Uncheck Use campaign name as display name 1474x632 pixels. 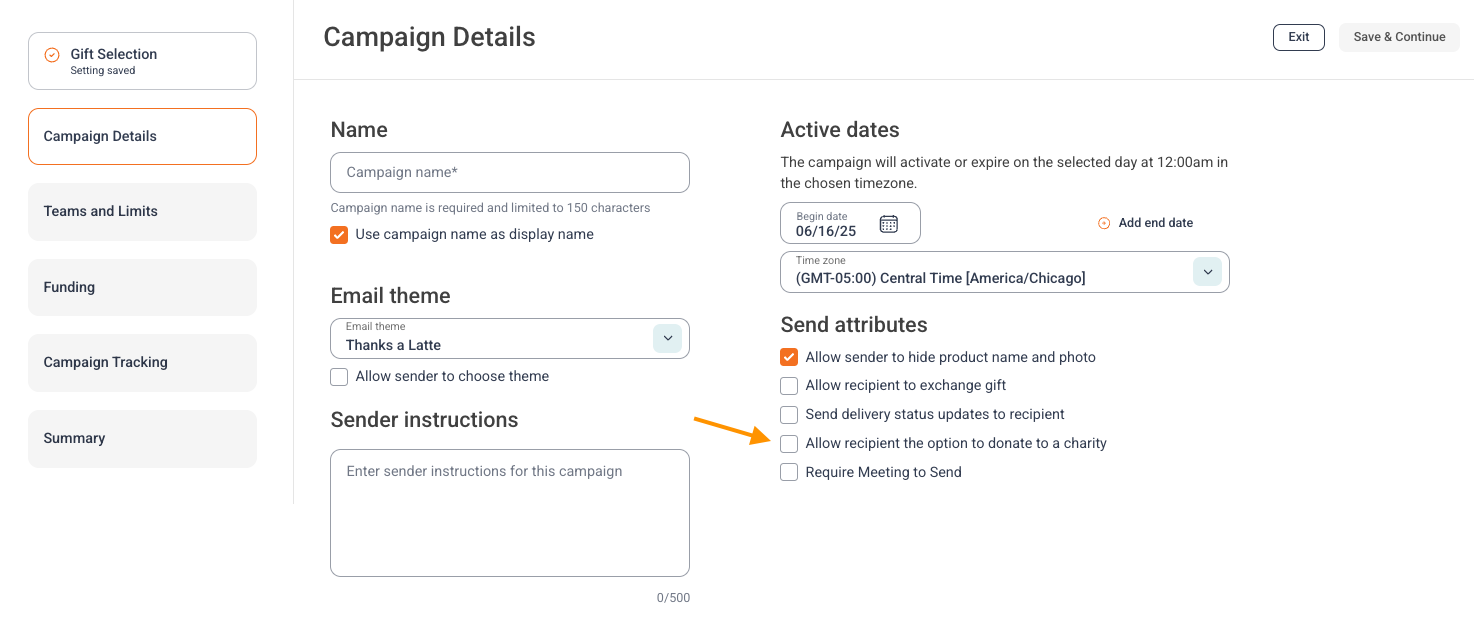pyautogui.click(x=339, y=235)
